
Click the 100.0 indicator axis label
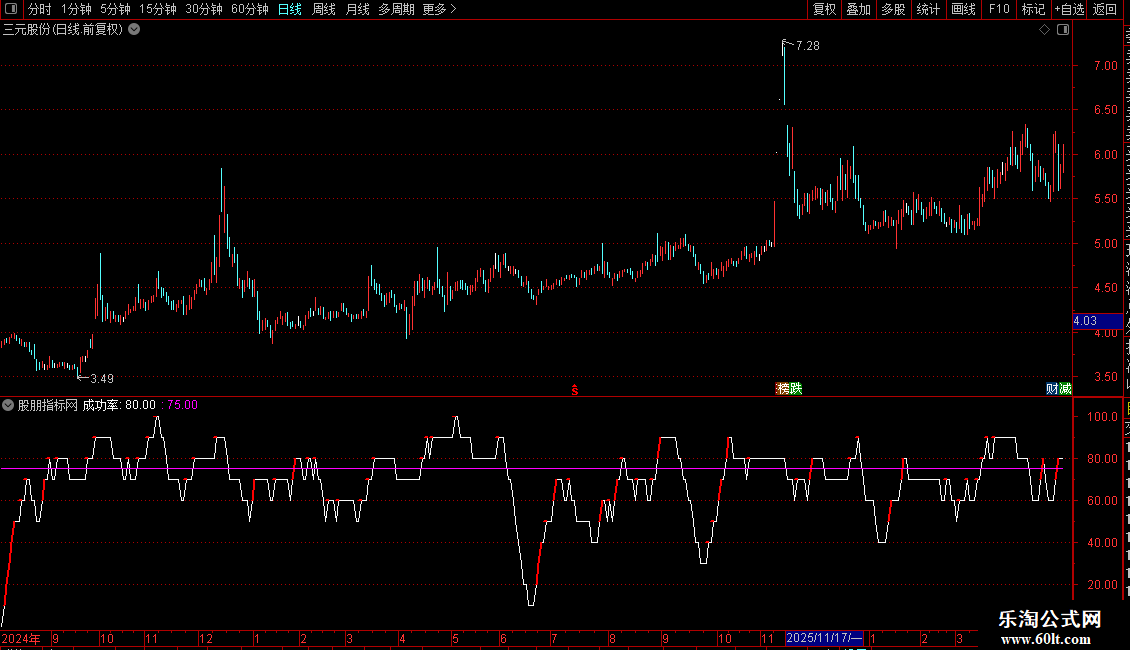tap(1102, 417)
